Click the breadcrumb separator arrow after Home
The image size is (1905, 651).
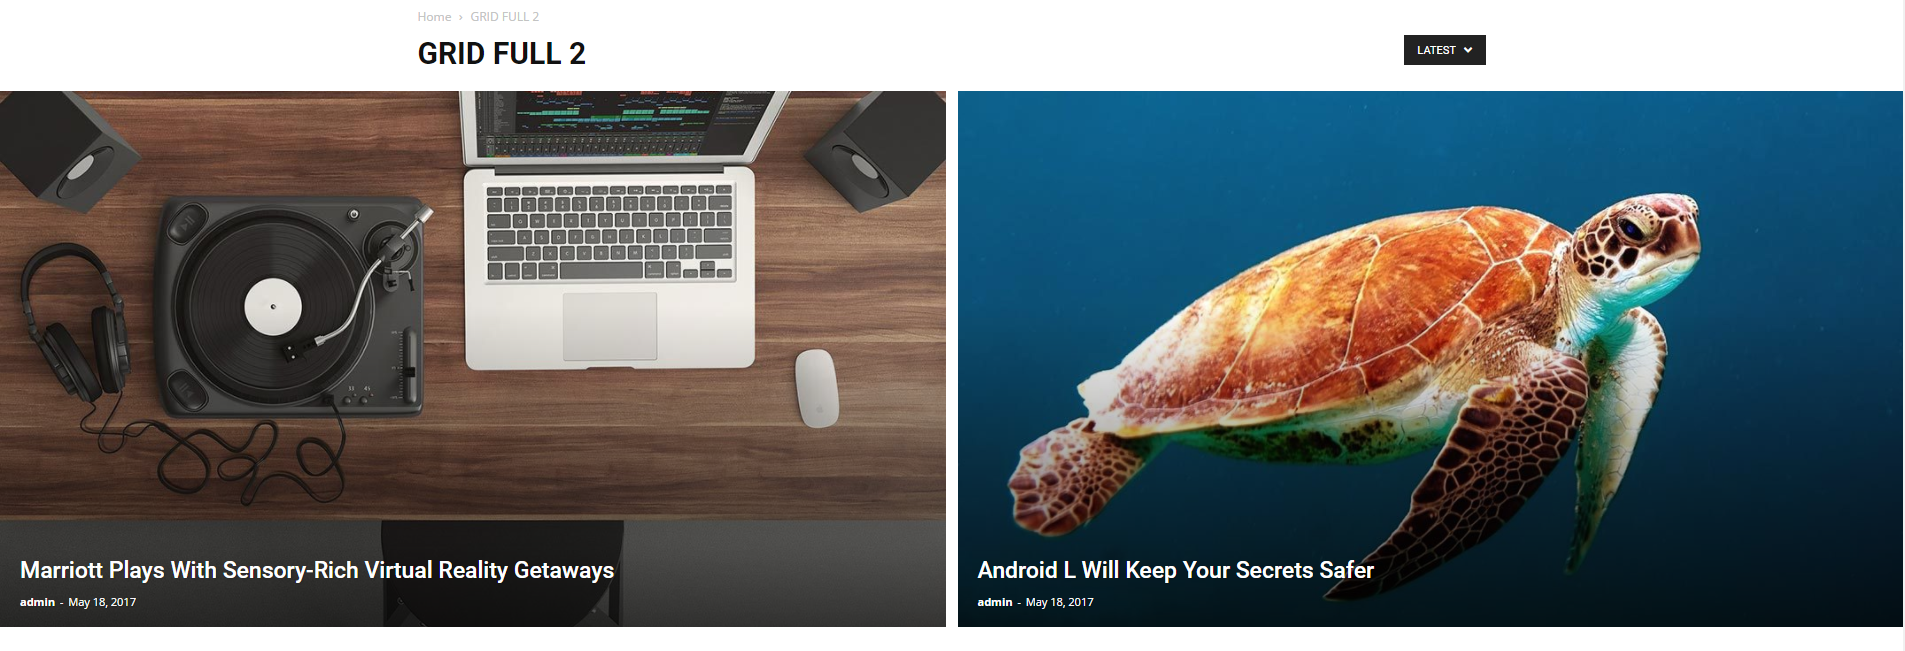click(x=460, y=17)
